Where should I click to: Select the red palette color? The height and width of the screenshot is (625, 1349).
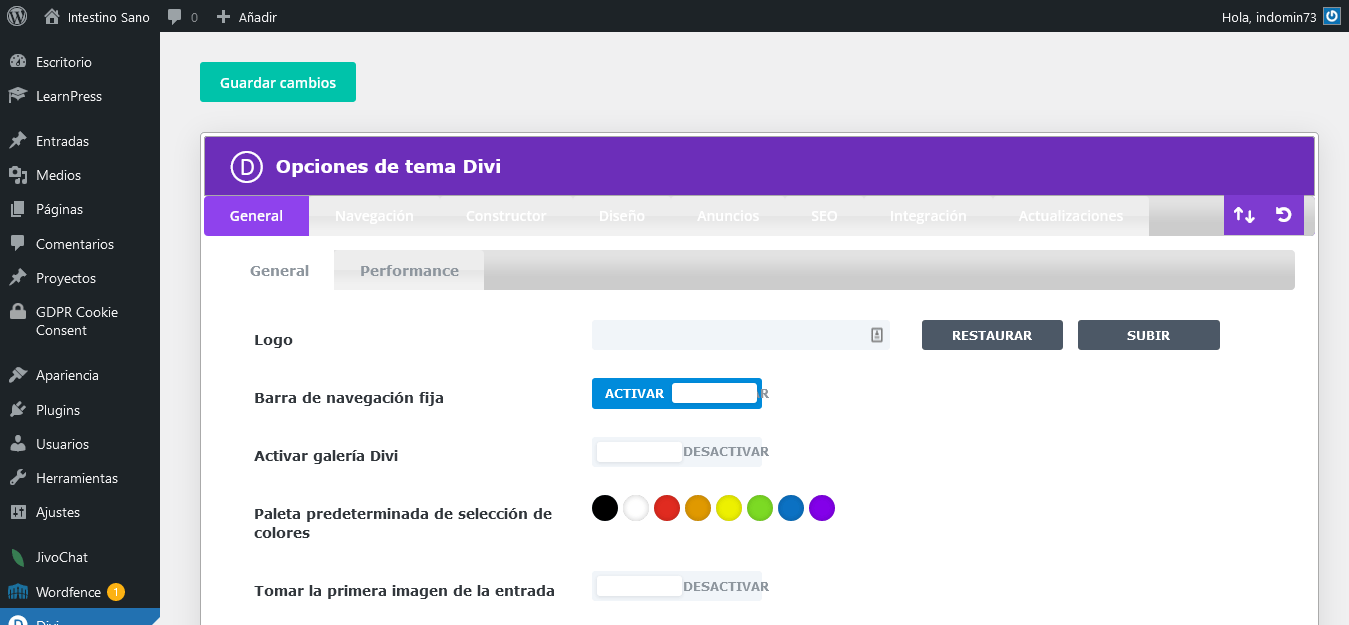(x=667, y=508)
